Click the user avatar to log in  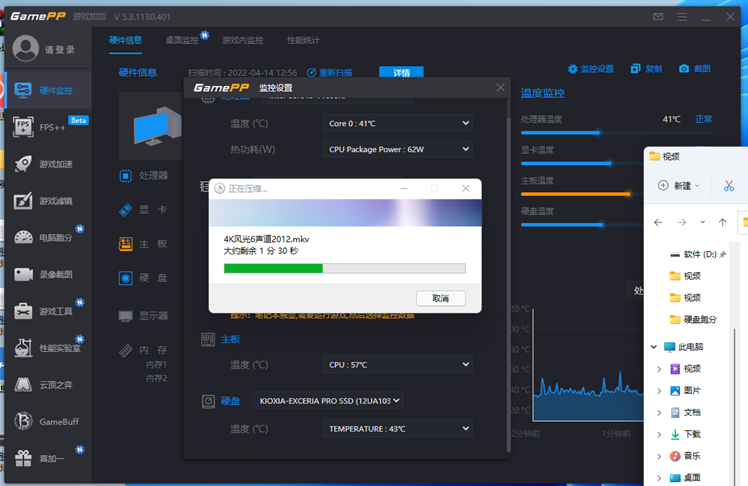coord(25,49)
